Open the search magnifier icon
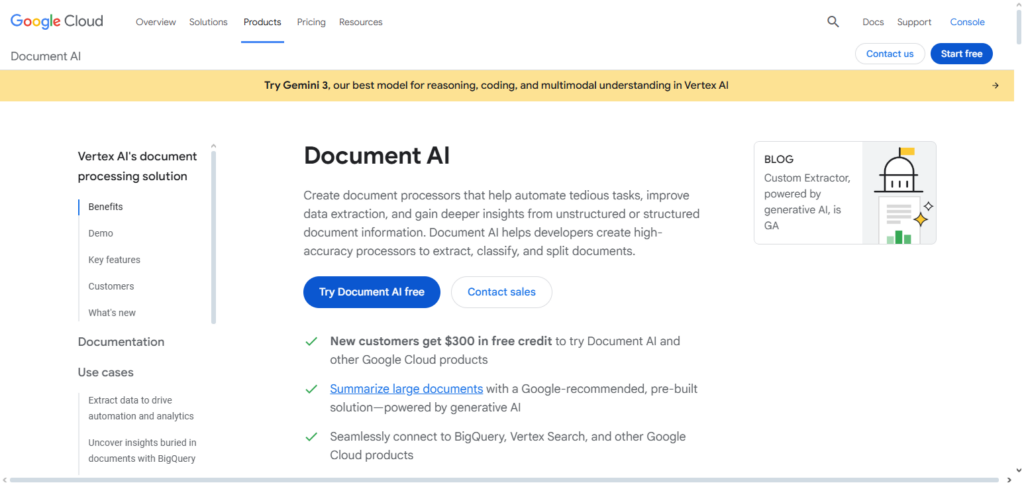The image size is (1024, 485). pos(833,22)
